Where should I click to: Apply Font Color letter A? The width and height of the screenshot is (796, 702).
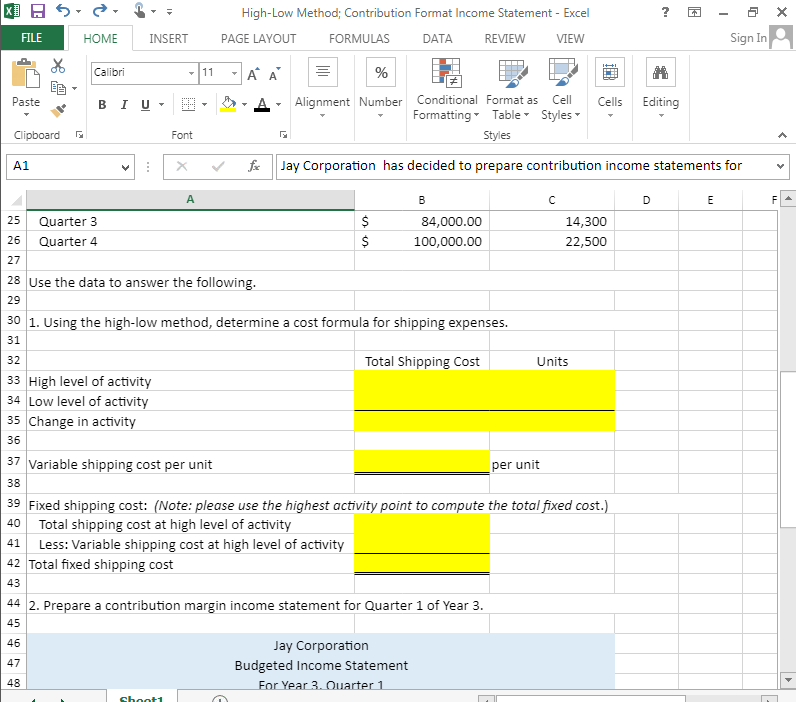coord(262,105)
